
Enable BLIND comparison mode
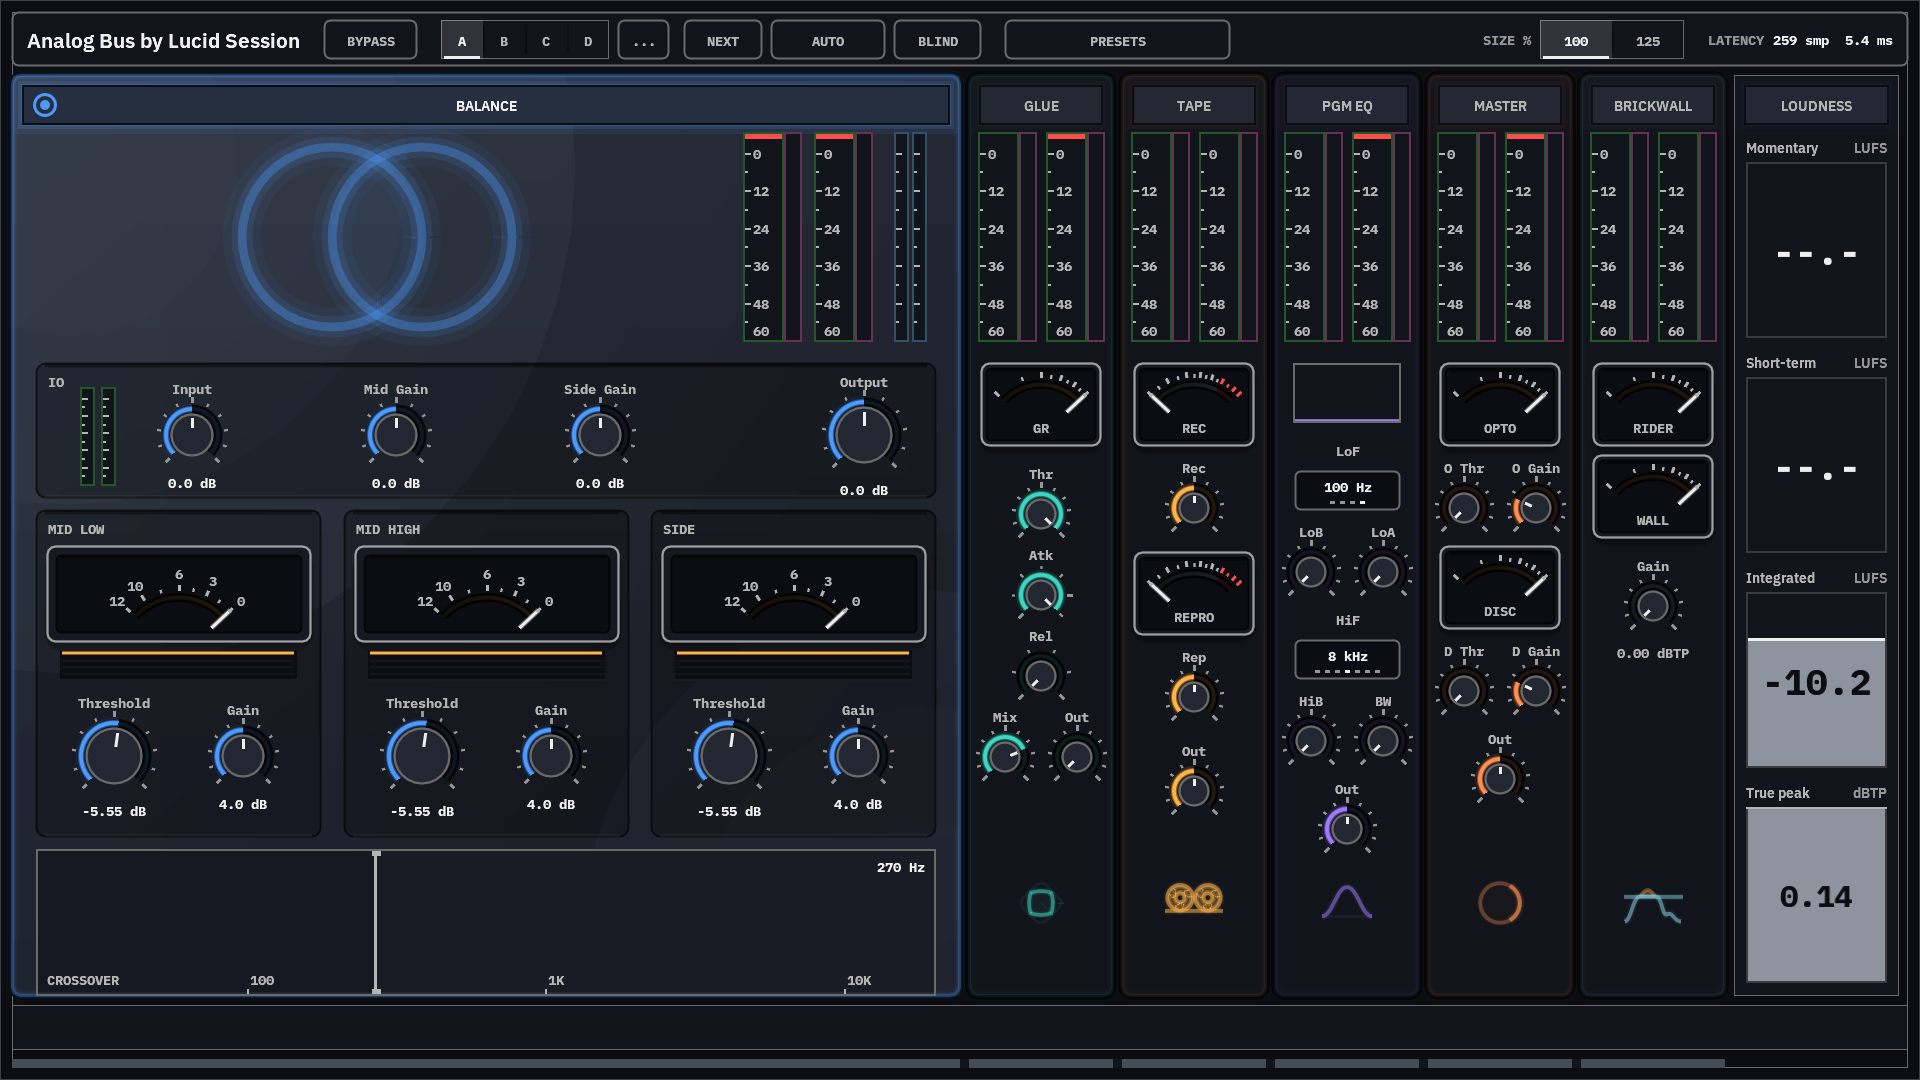[x=938, y=41]
